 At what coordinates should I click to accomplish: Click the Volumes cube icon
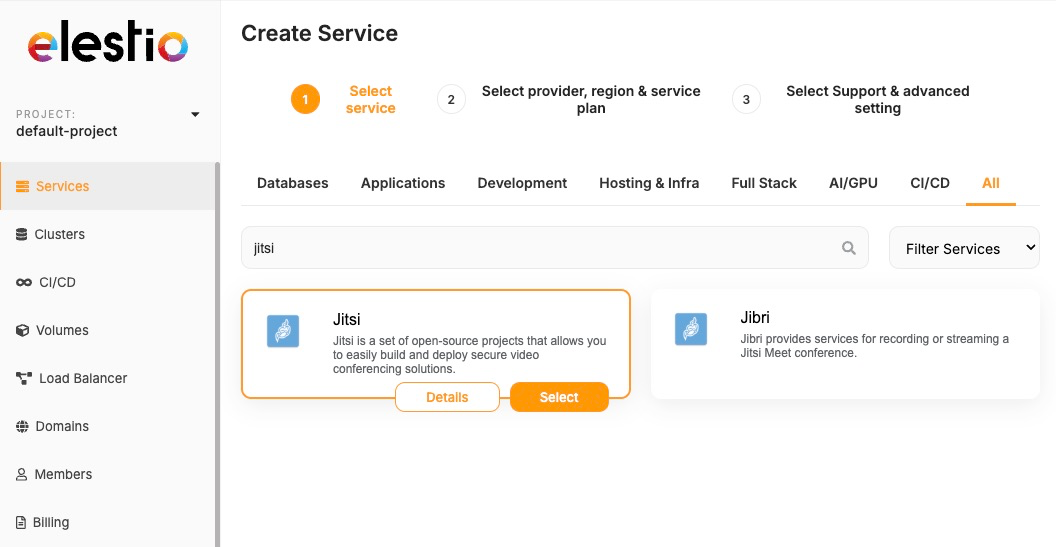[x=22, y=330]
